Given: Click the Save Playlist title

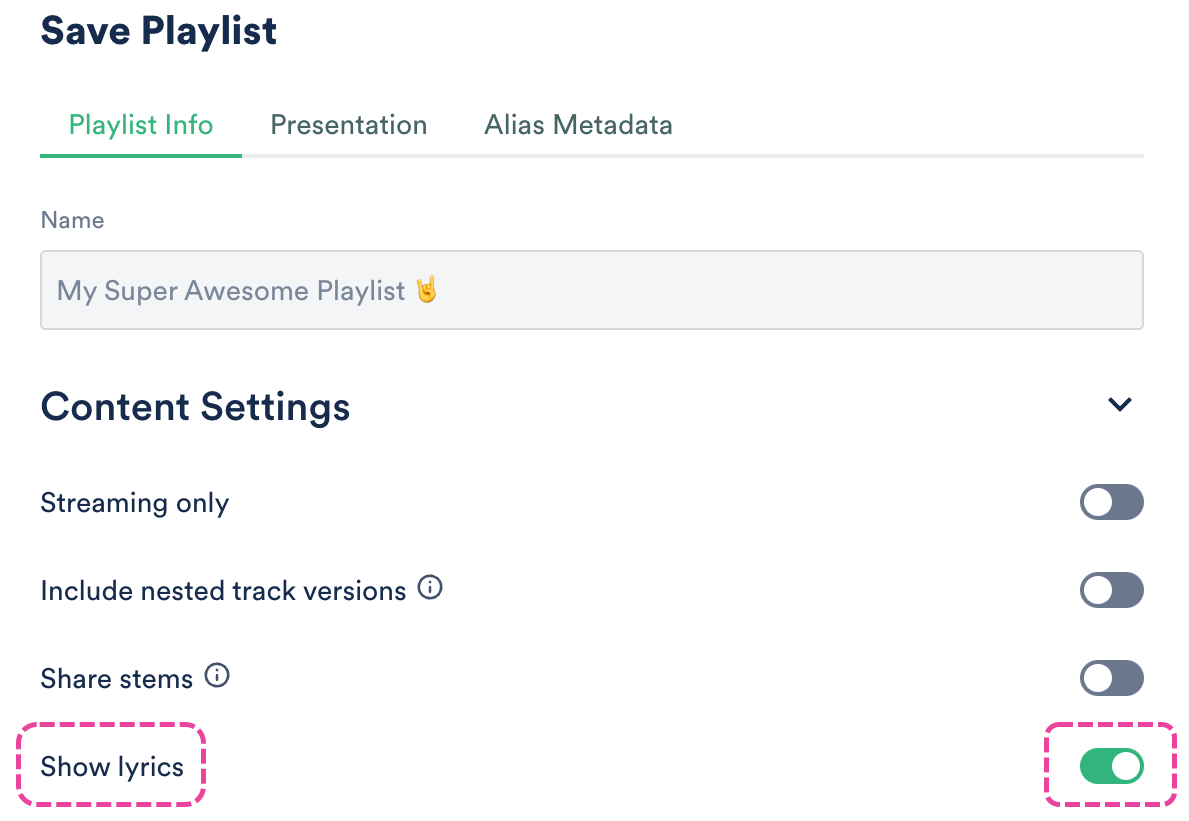Looking at the screenshot, I should point(158,31).
